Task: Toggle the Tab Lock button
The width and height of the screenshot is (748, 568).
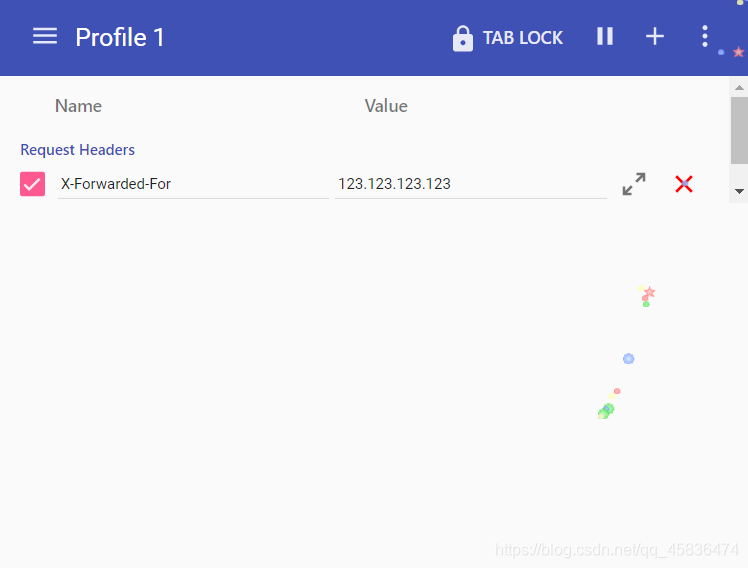Action: pyautogui.click(x=508, y=38)
